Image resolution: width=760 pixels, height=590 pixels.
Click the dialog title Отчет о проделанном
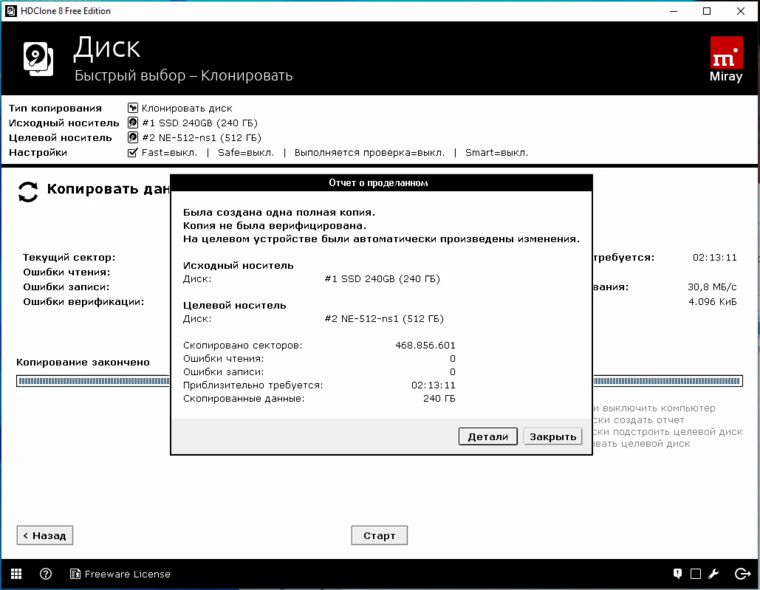click(x=378, y=183)
